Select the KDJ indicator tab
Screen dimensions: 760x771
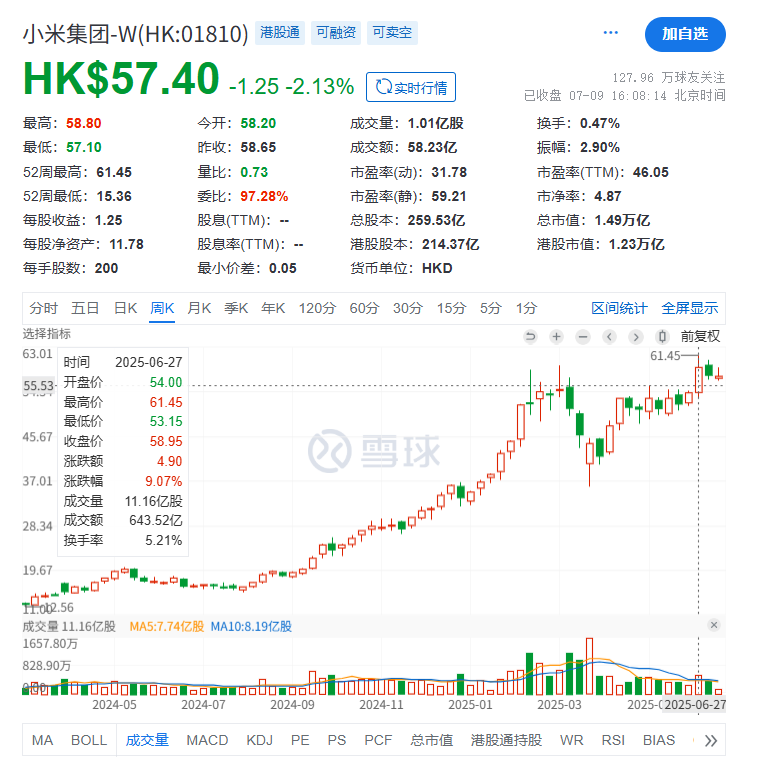tap(260, 741)
